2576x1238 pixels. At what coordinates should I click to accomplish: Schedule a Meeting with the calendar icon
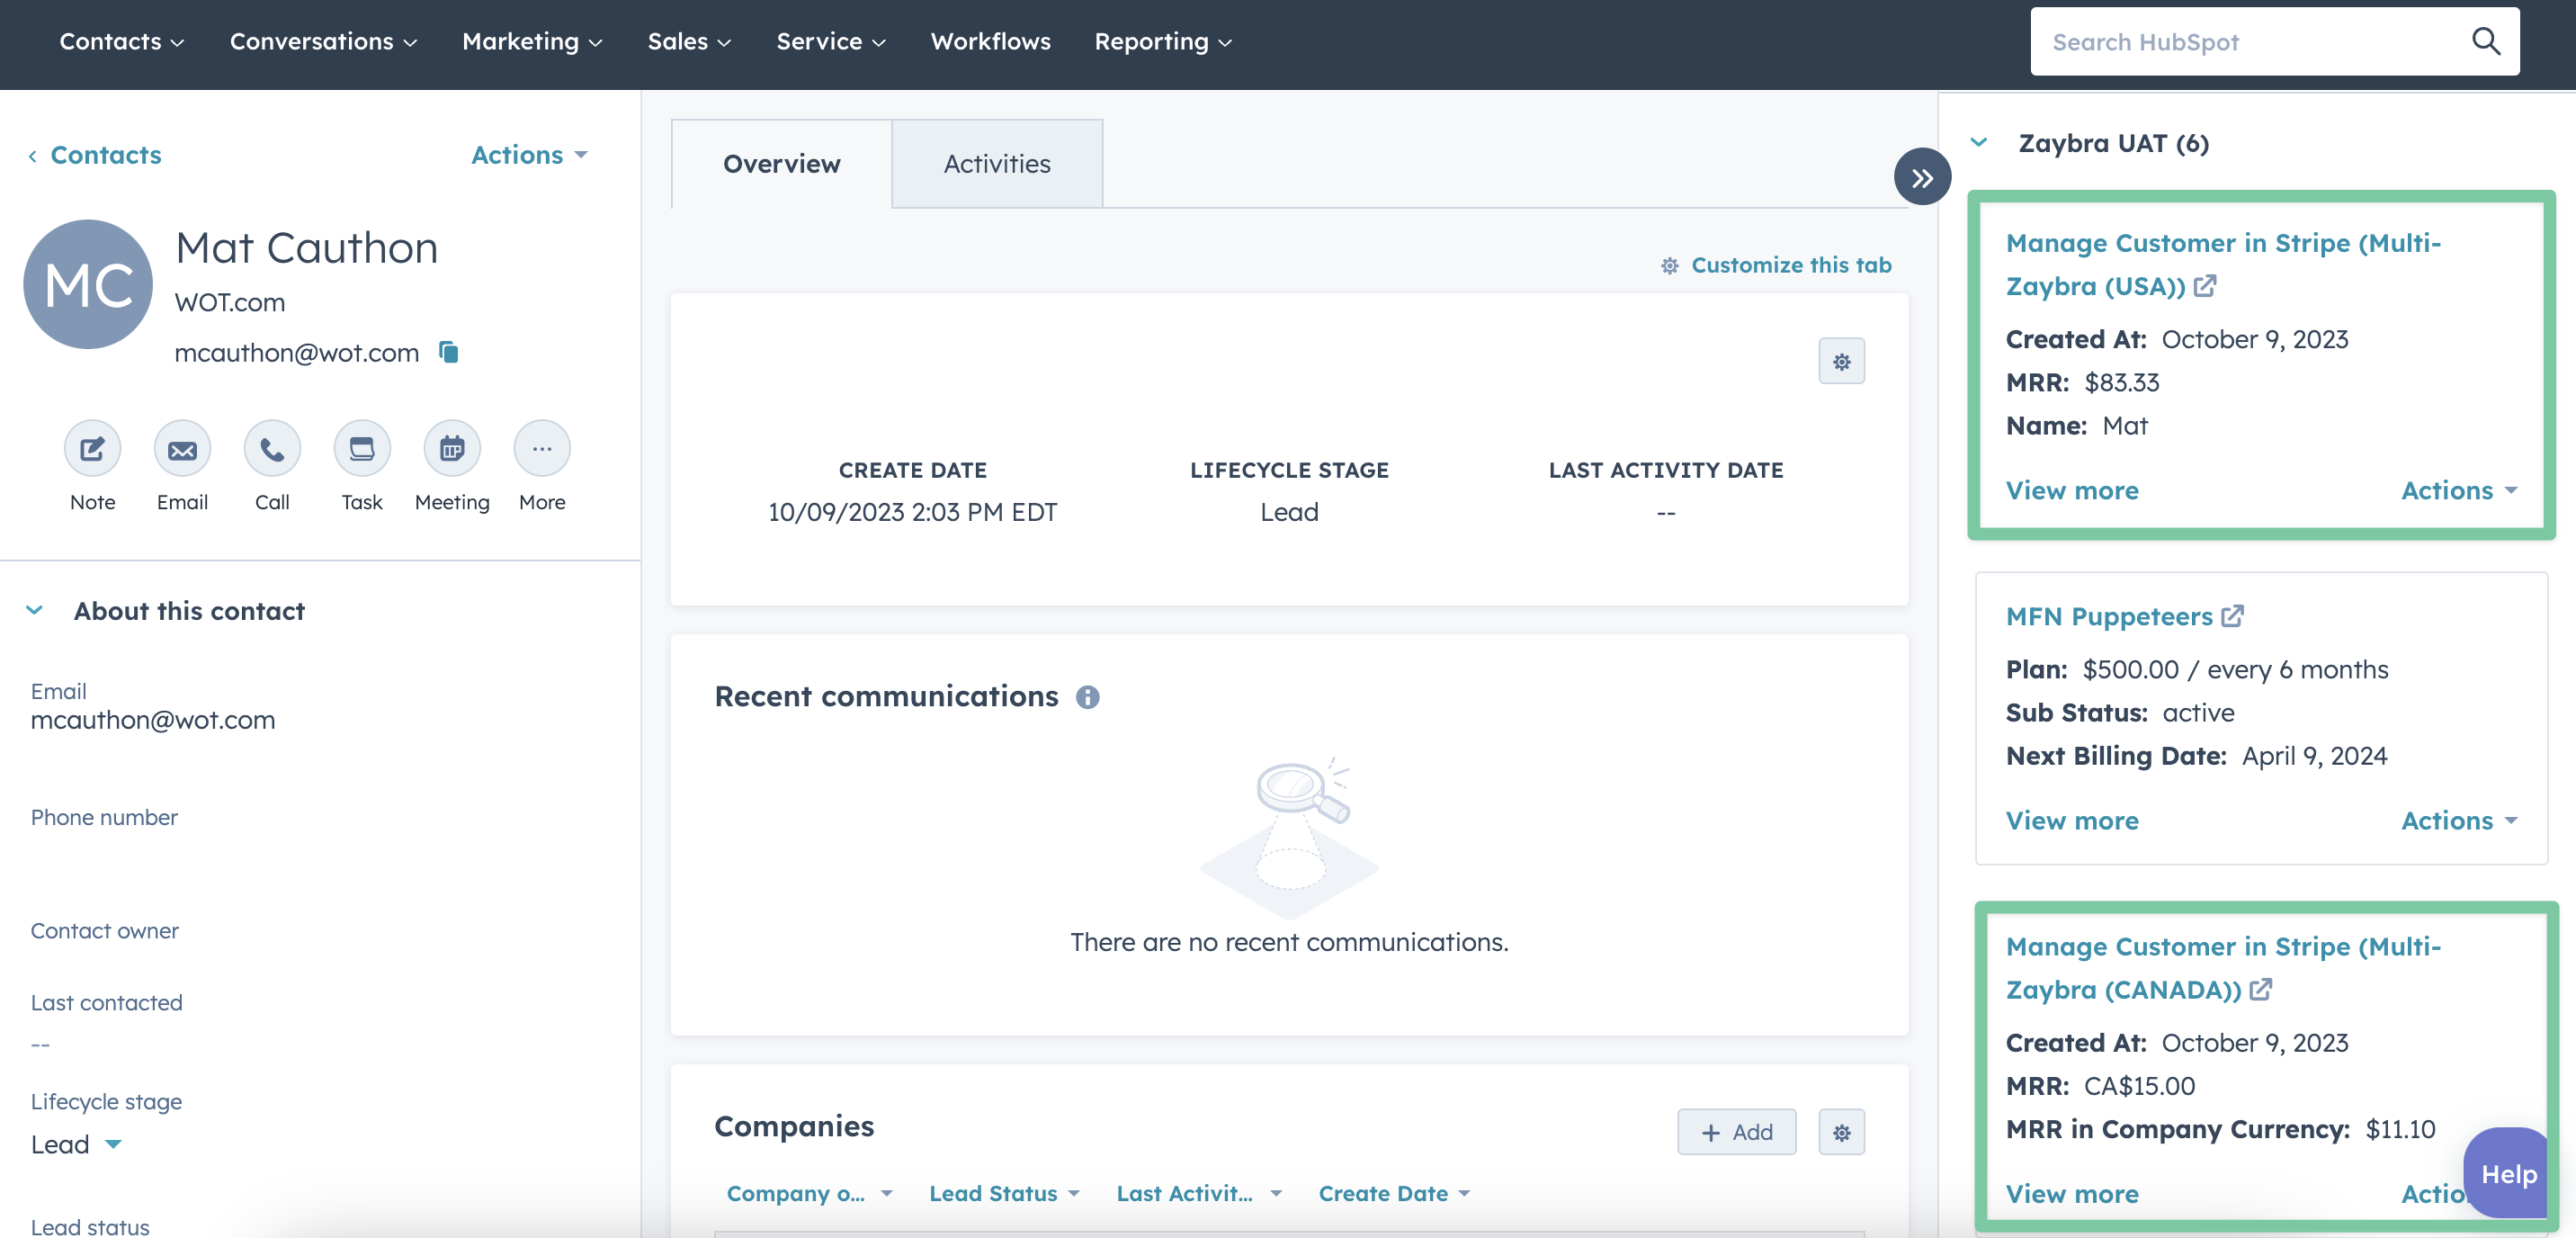[x=452, y=449]
